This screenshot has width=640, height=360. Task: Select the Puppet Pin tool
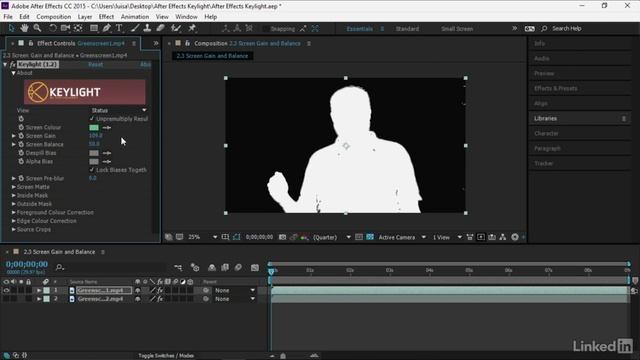coord(192,28)
